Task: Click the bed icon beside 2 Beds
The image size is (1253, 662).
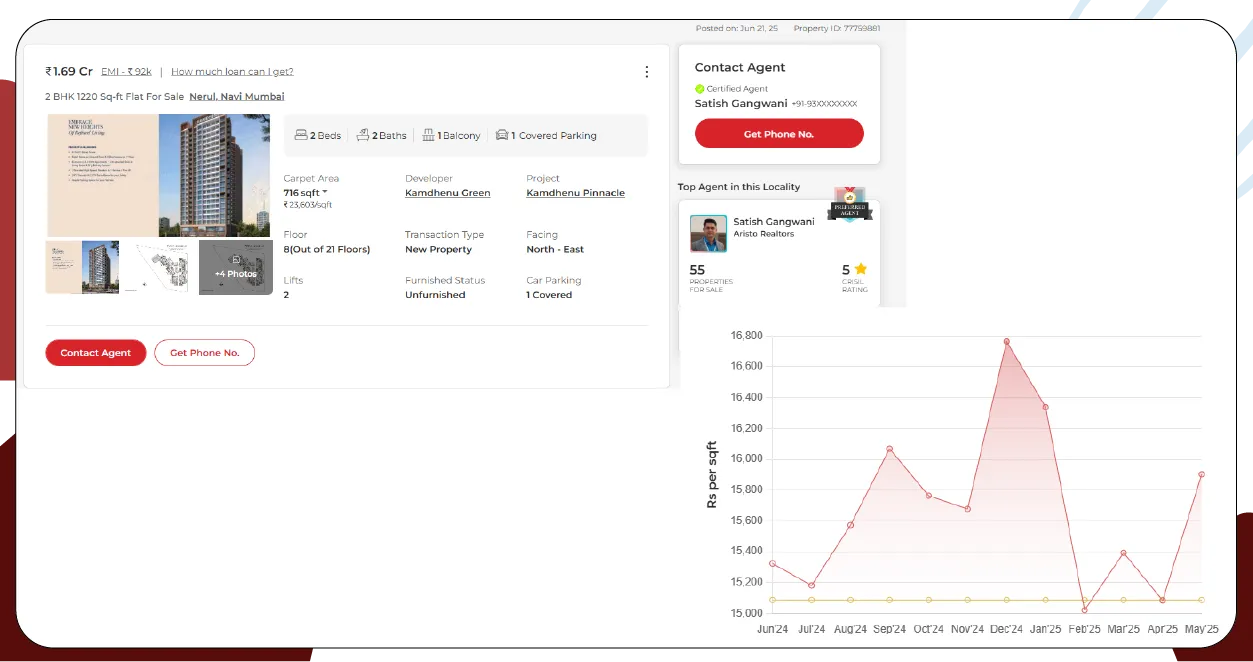Action: coord(301,135)
